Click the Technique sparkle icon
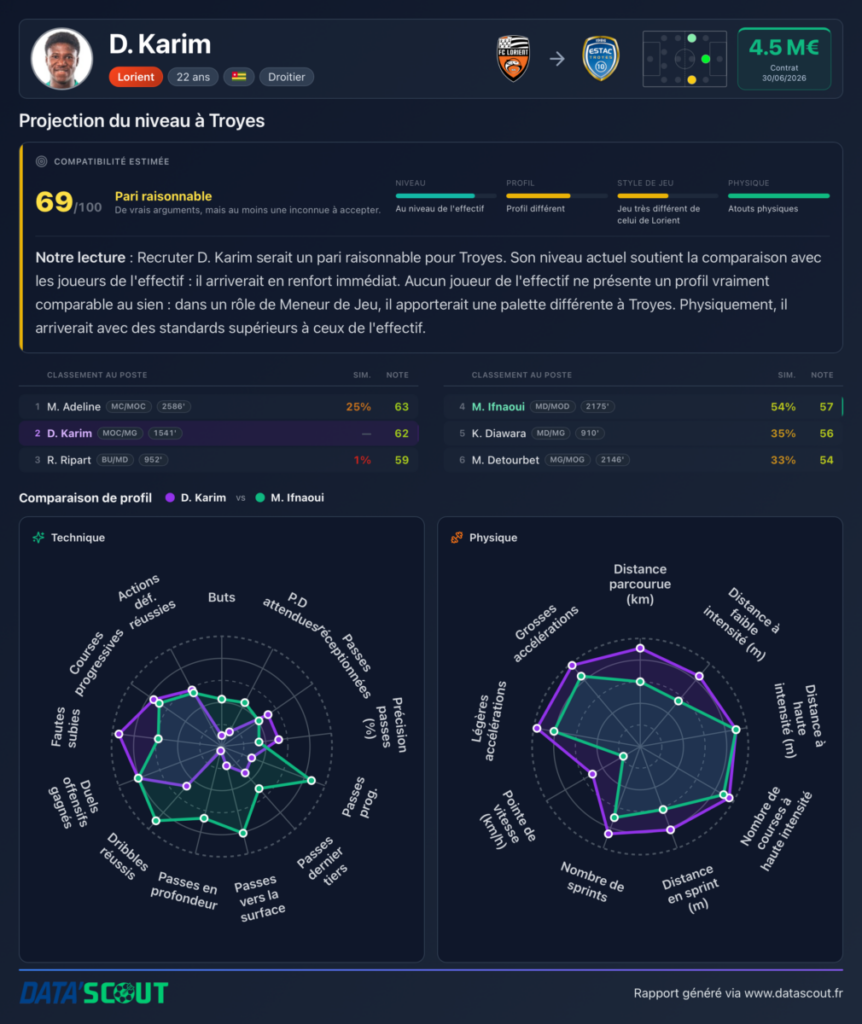Viewport: 862px width, 1024px height. 39,537
